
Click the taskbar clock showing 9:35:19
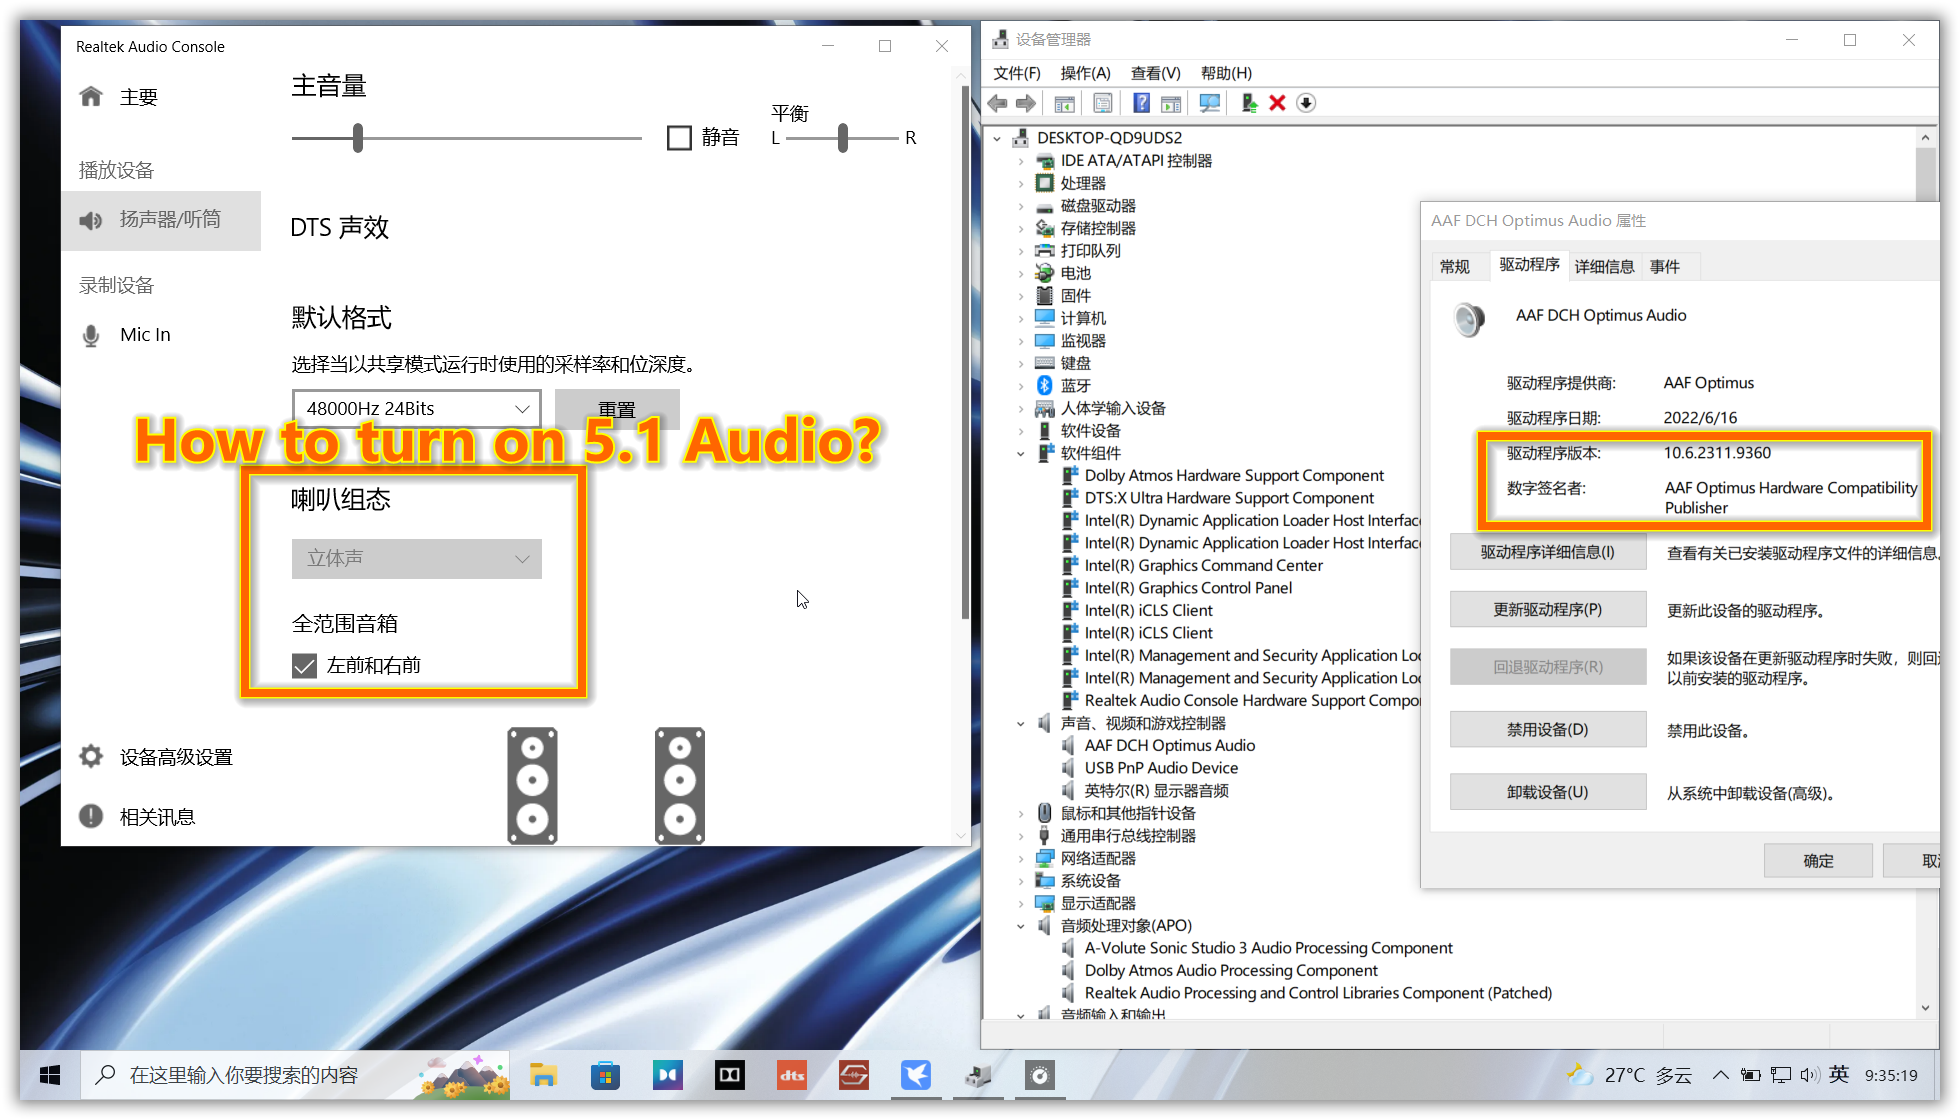click(x=1891, y=1075)
